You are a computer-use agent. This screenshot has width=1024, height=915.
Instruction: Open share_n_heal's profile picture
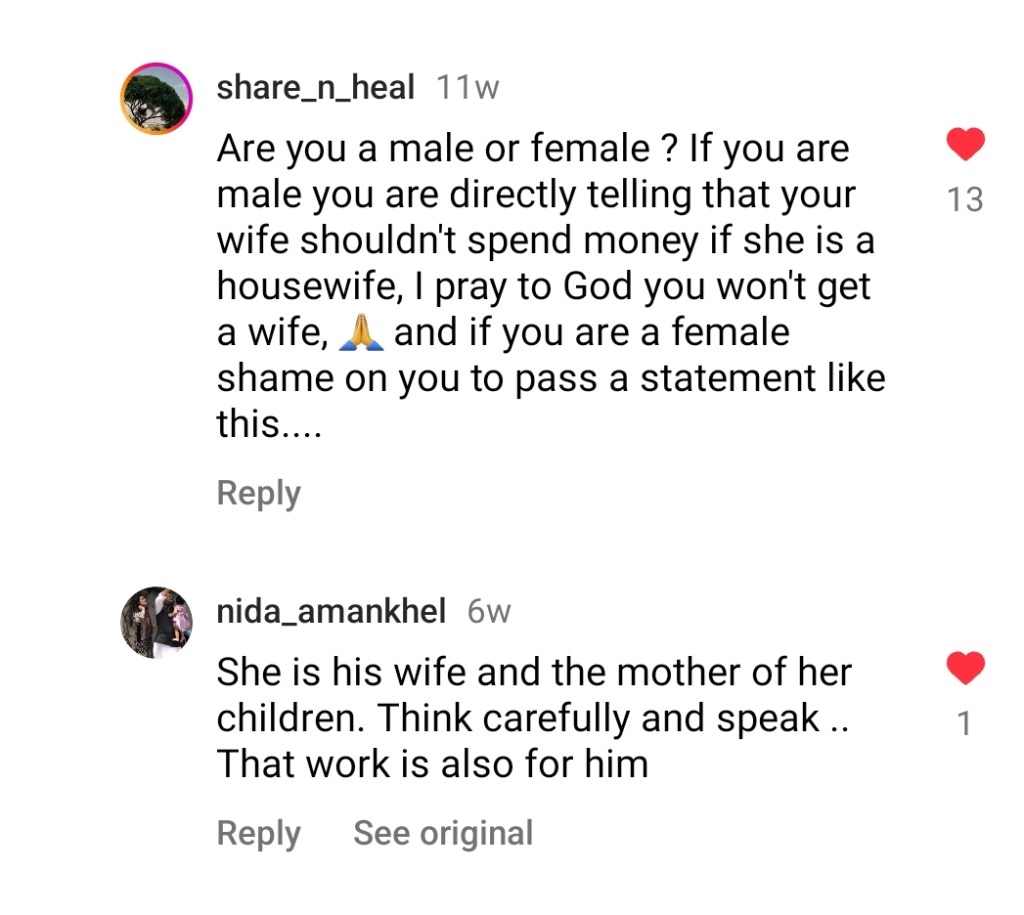pyautogui.click(x=156, y=98)
